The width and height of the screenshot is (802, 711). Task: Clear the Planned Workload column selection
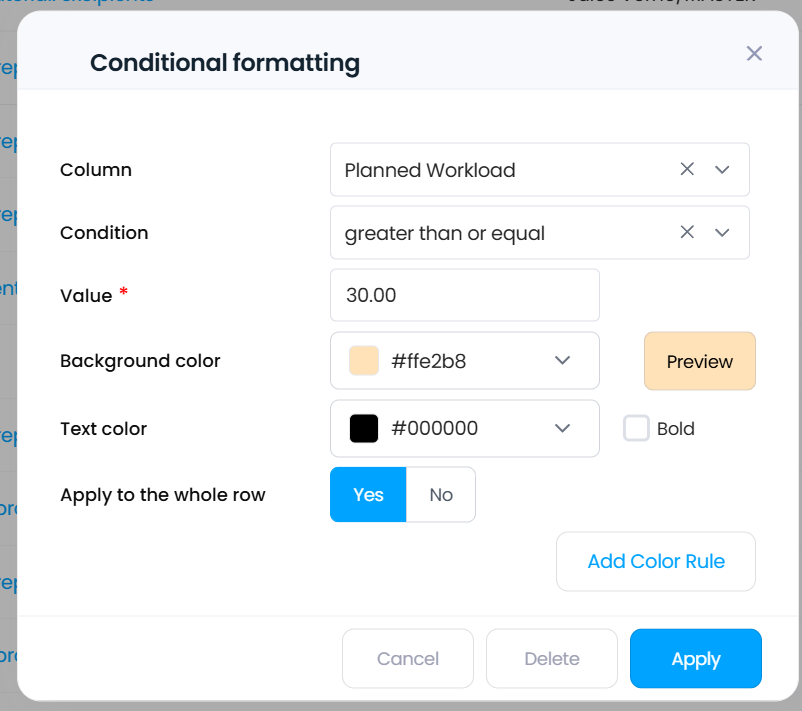click(687, 170)
